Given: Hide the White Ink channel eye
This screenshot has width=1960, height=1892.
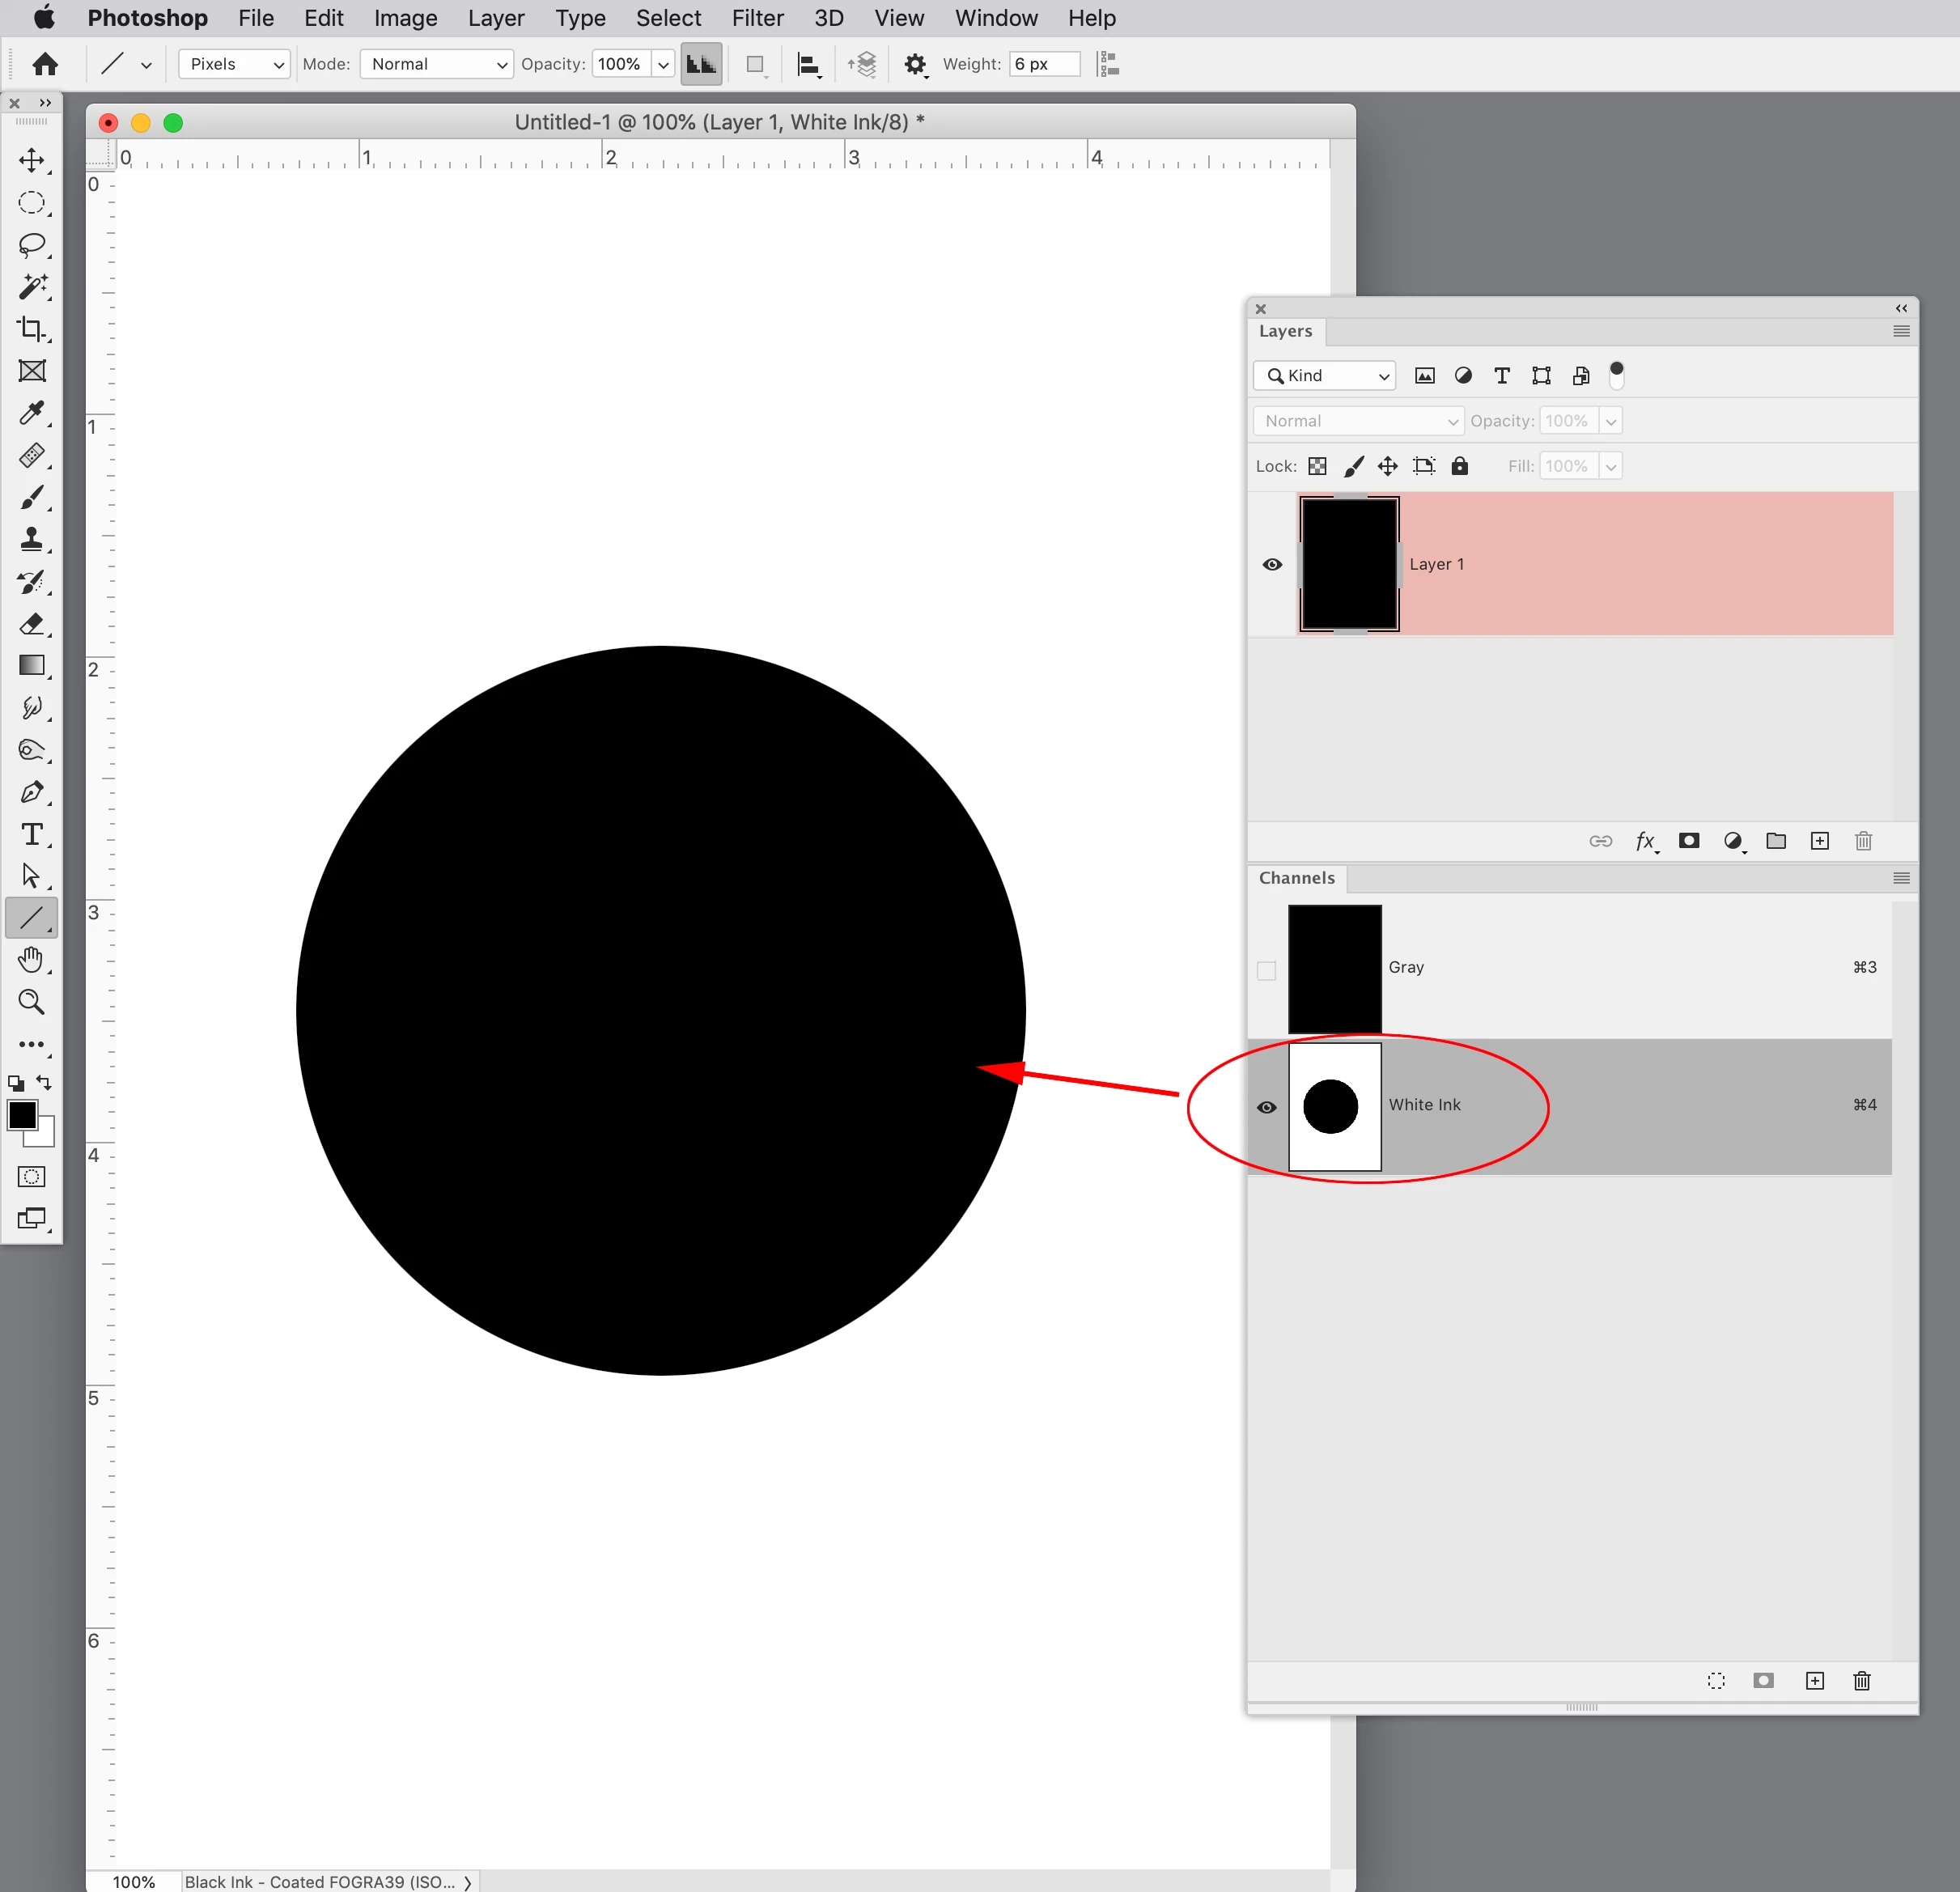Looking at the screenshot, I should [1266, 1107].
